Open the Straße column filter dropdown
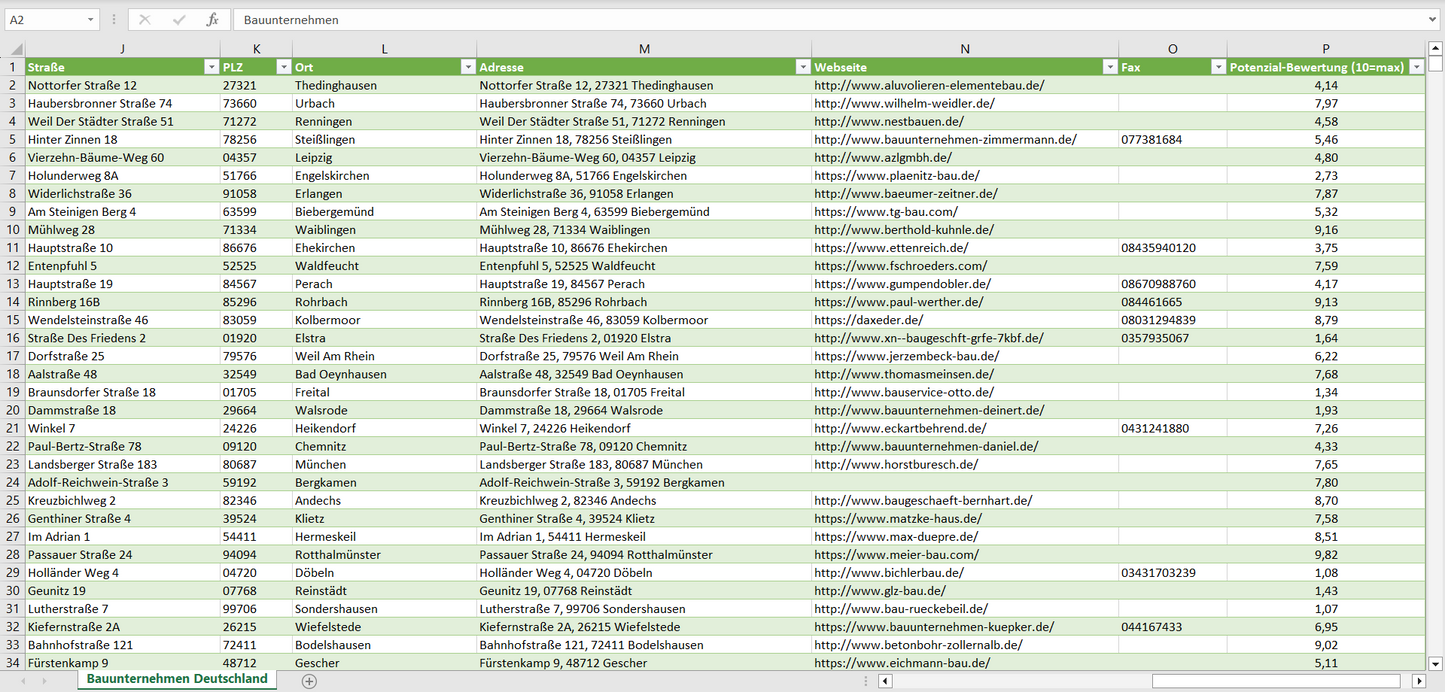The image size is (1445, 692). coord(210,67)
